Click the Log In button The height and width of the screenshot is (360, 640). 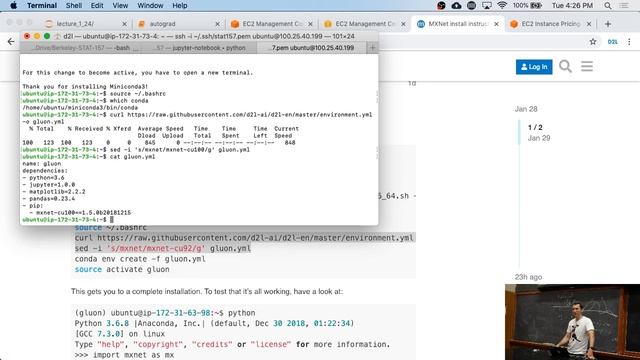(x=534, y=67)
